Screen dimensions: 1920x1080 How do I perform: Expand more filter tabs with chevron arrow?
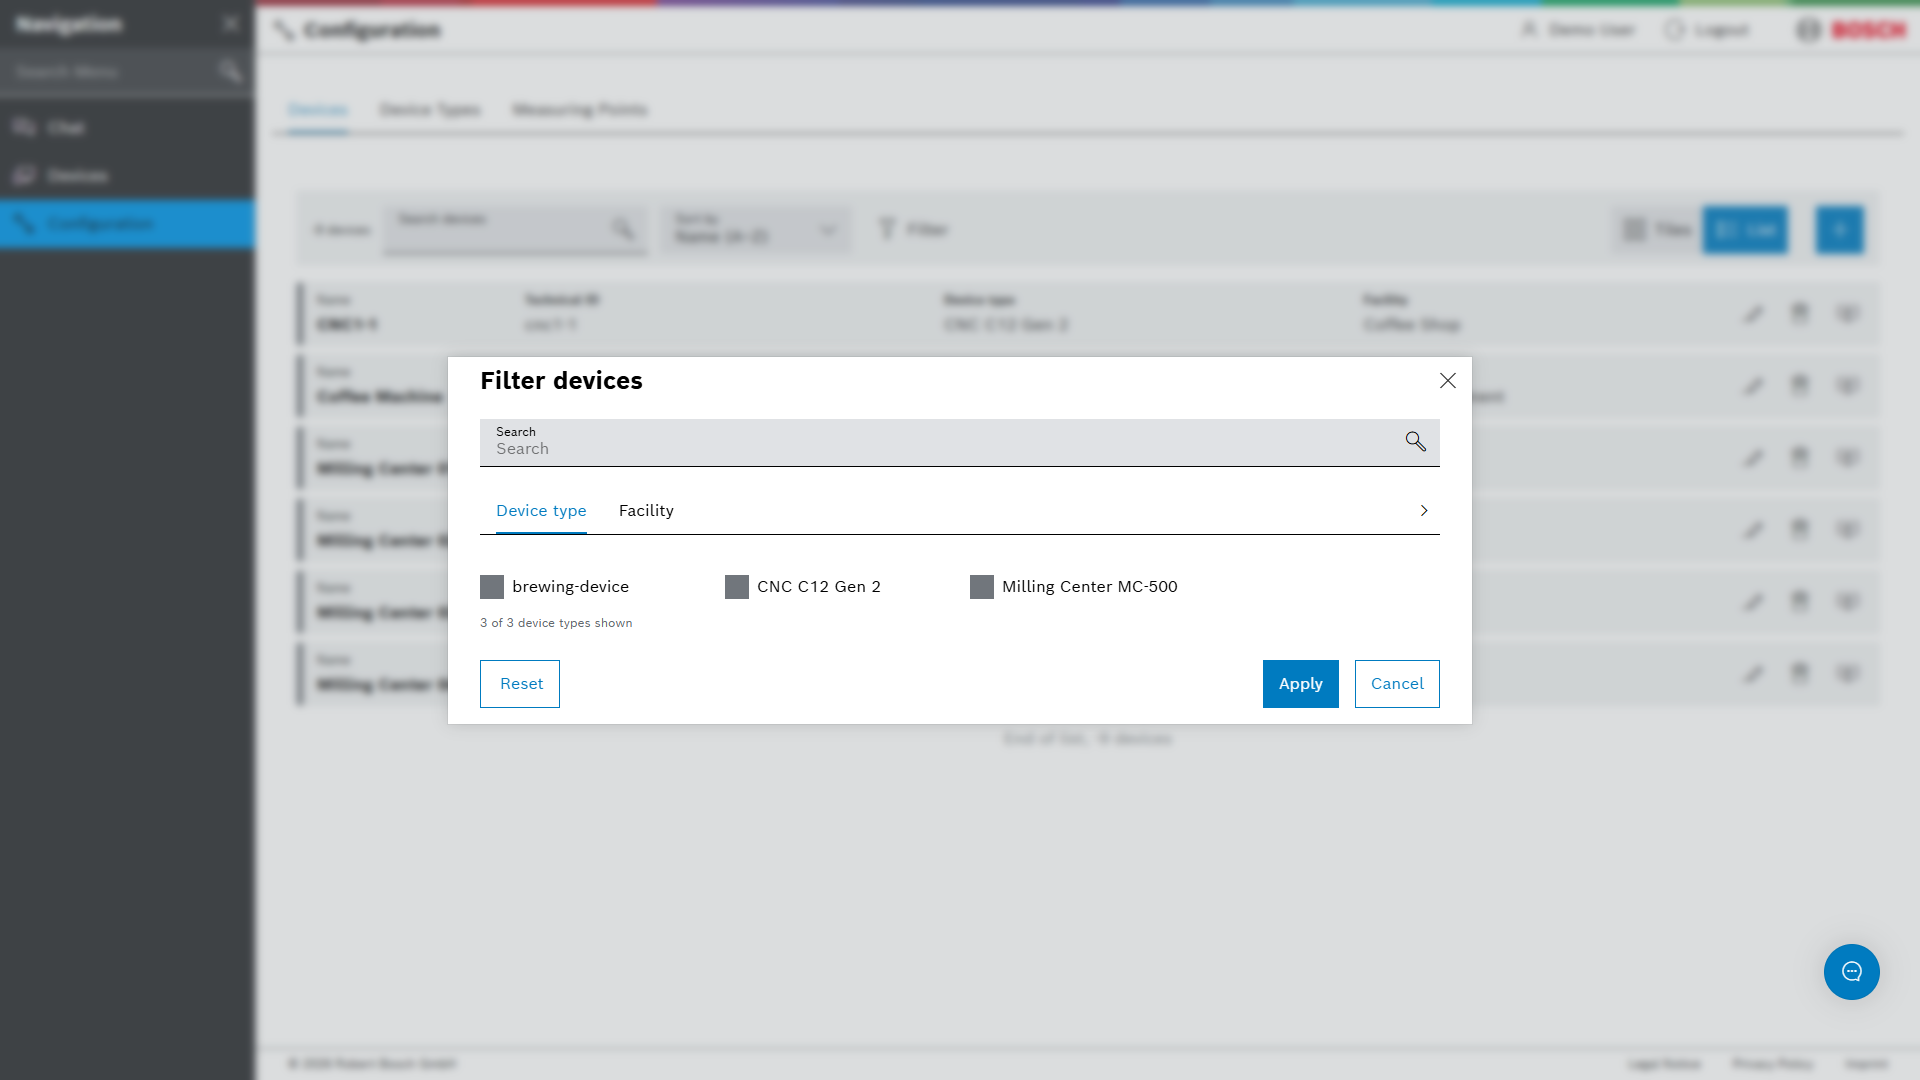pyautogui.click(x=1424, y=511)
